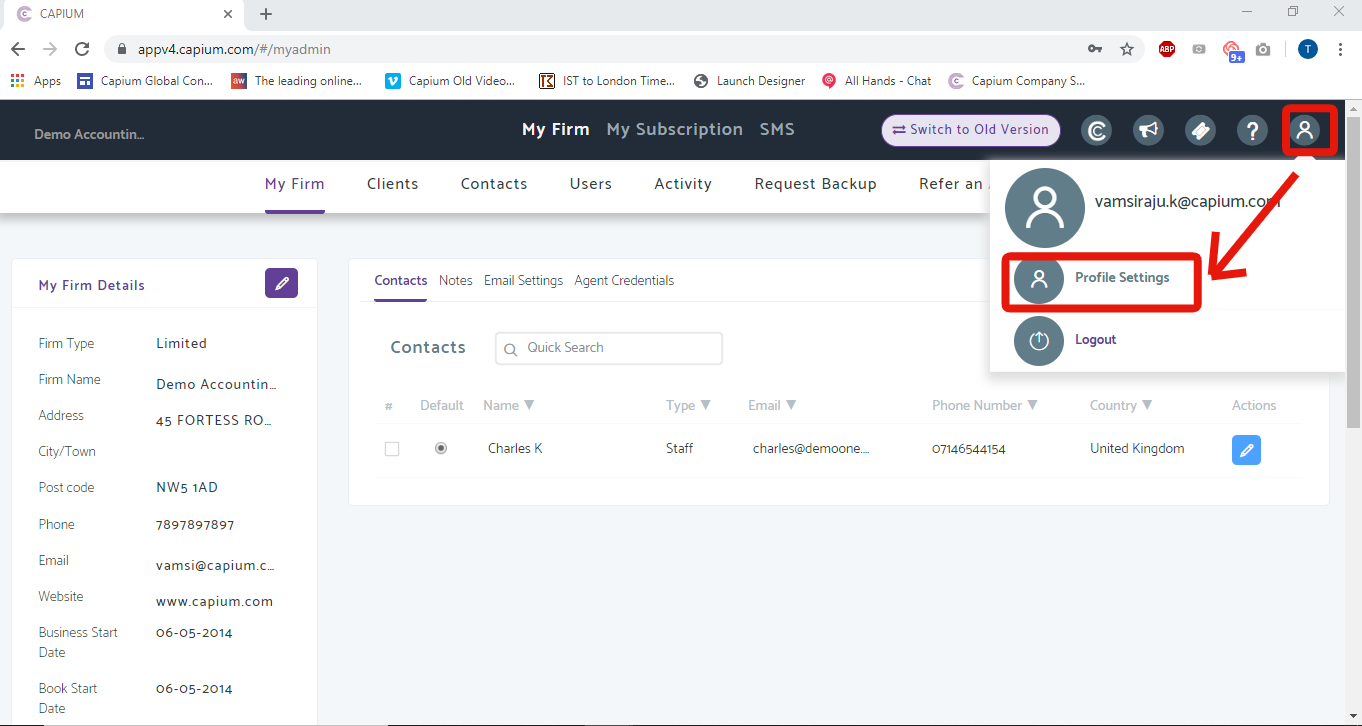1362x726 pixels.
Task: Edit My Firm Details with pencil icon
Action: click(x=281, y=284)
